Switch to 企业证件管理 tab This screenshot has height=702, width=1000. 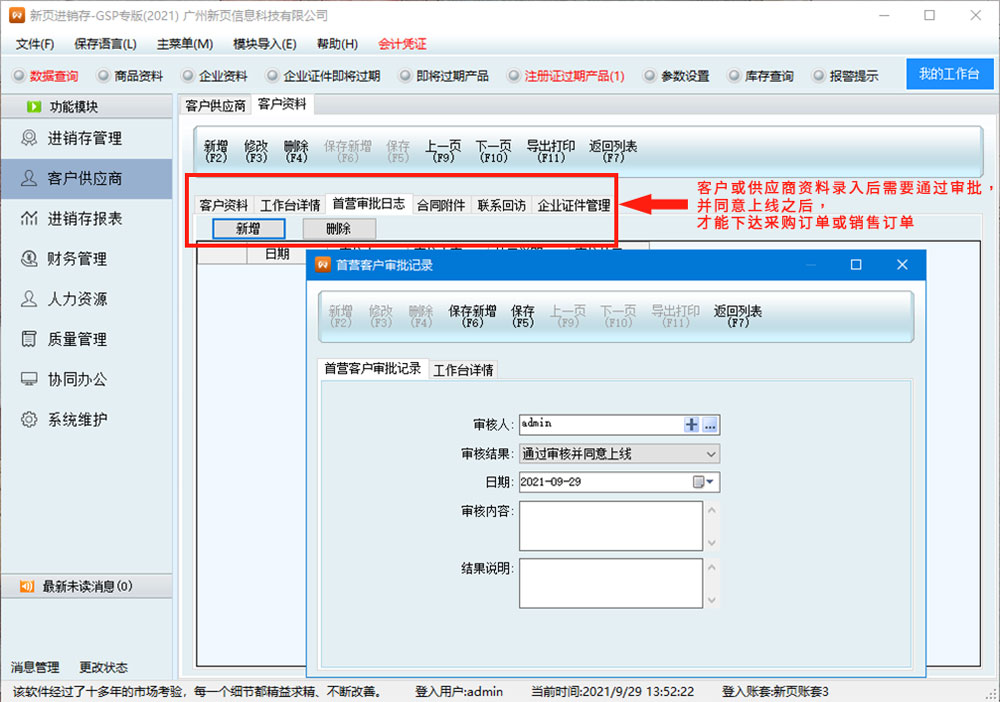point(574,205)
